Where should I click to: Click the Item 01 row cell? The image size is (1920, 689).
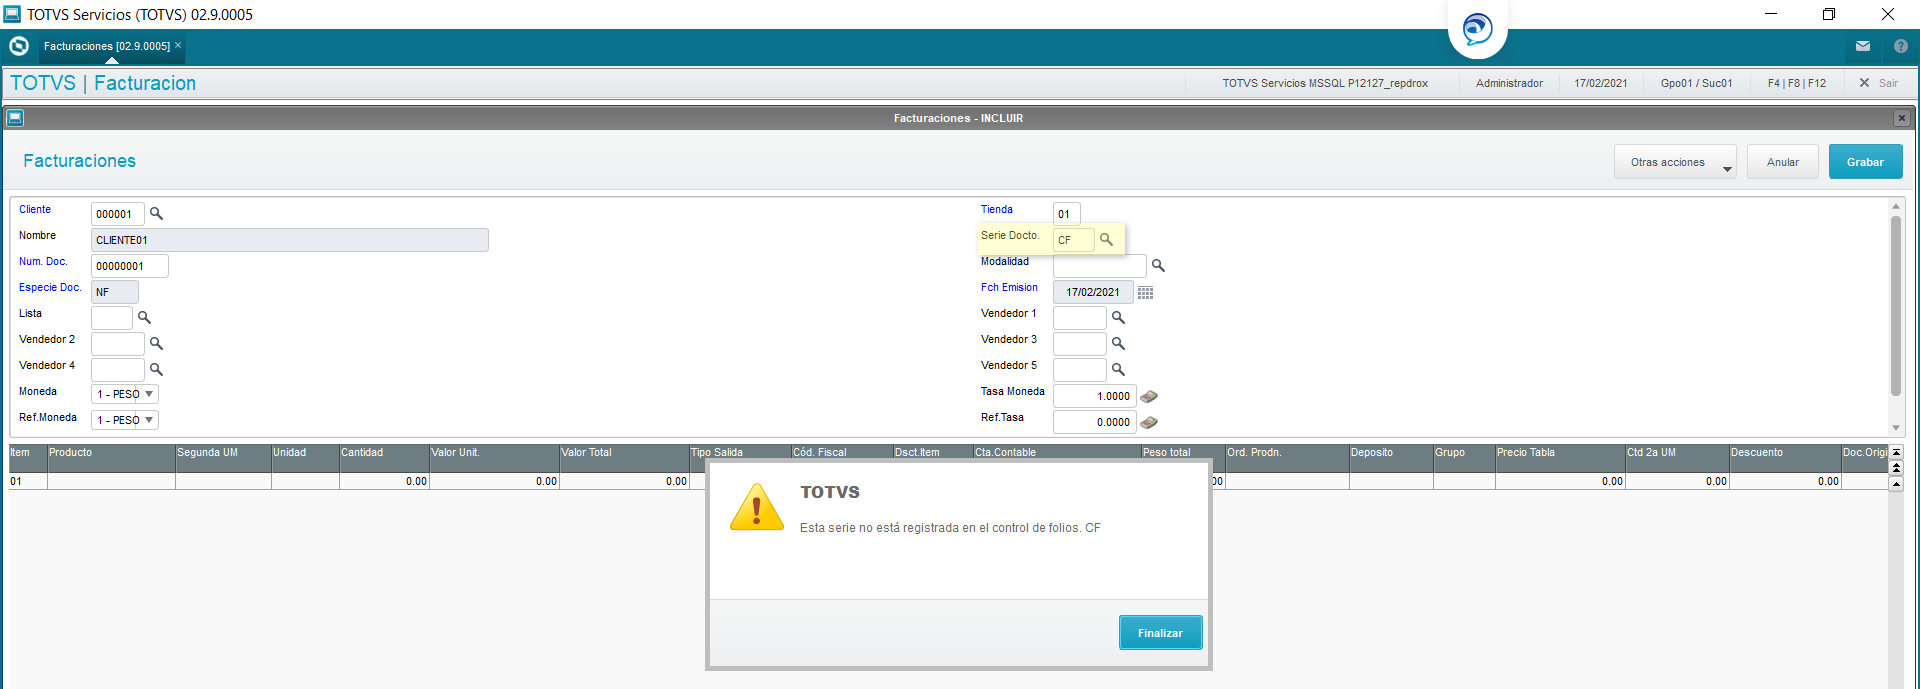28,481
